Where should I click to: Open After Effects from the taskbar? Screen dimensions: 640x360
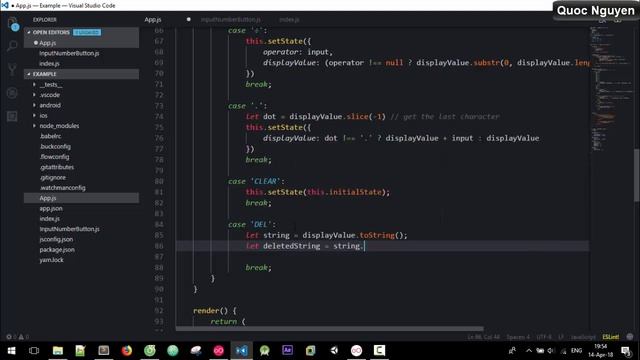click(287, 351)
